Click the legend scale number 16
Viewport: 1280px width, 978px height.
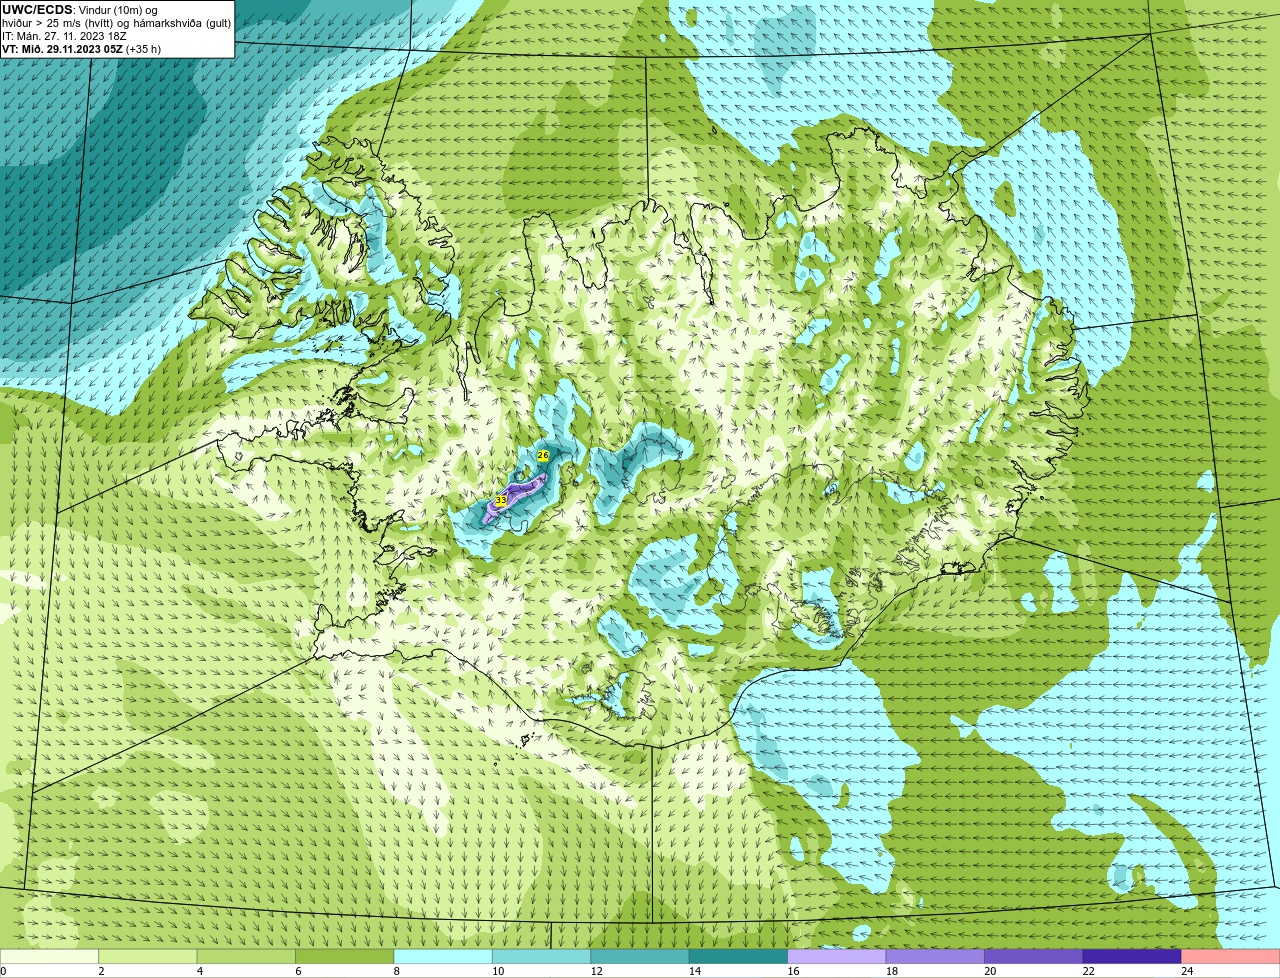click(792, 971)
